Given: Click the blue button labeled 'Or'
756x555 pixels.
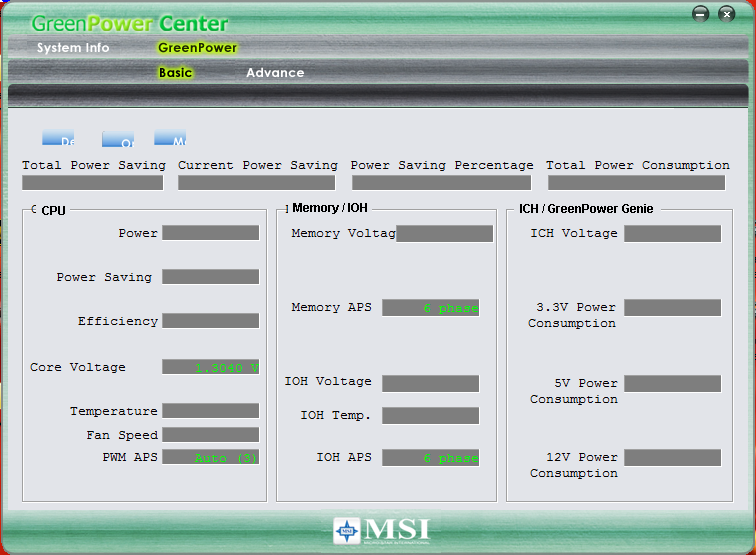Looking at the screenshot, I should click(118, 139).
